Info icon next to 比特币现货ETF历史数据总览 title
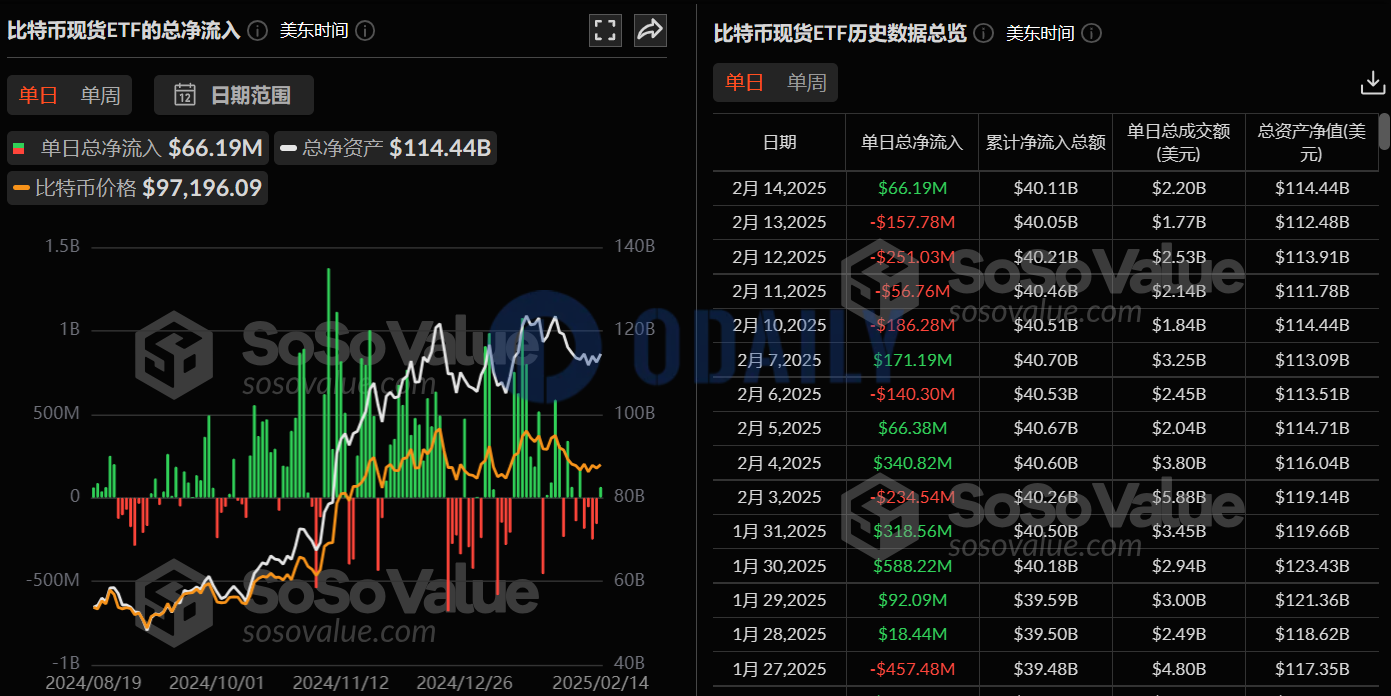Screen dimensions: 1391x696 [x=984, y=33]
